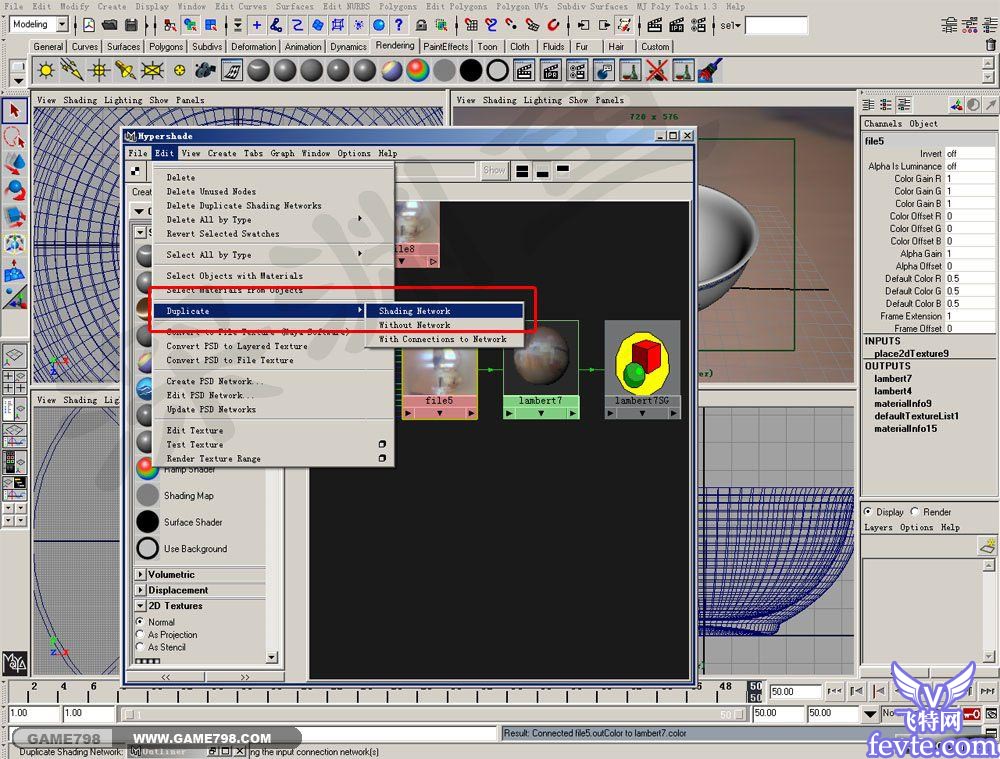
Task: Edit the Color Gain R value field
Action: [x=969, y=179]
